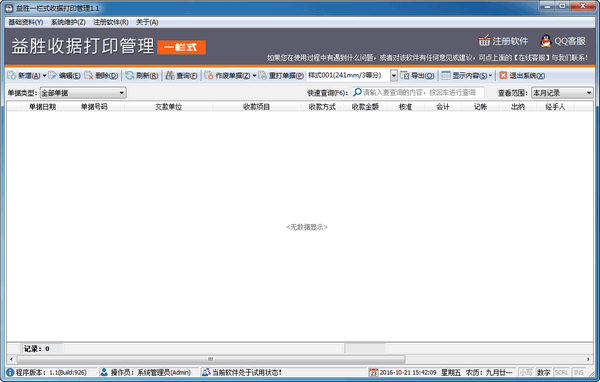Viewport: 600px width, 382px height.
Task: Click 作废单据(Z) toolbar button
Action: (227, 75)
